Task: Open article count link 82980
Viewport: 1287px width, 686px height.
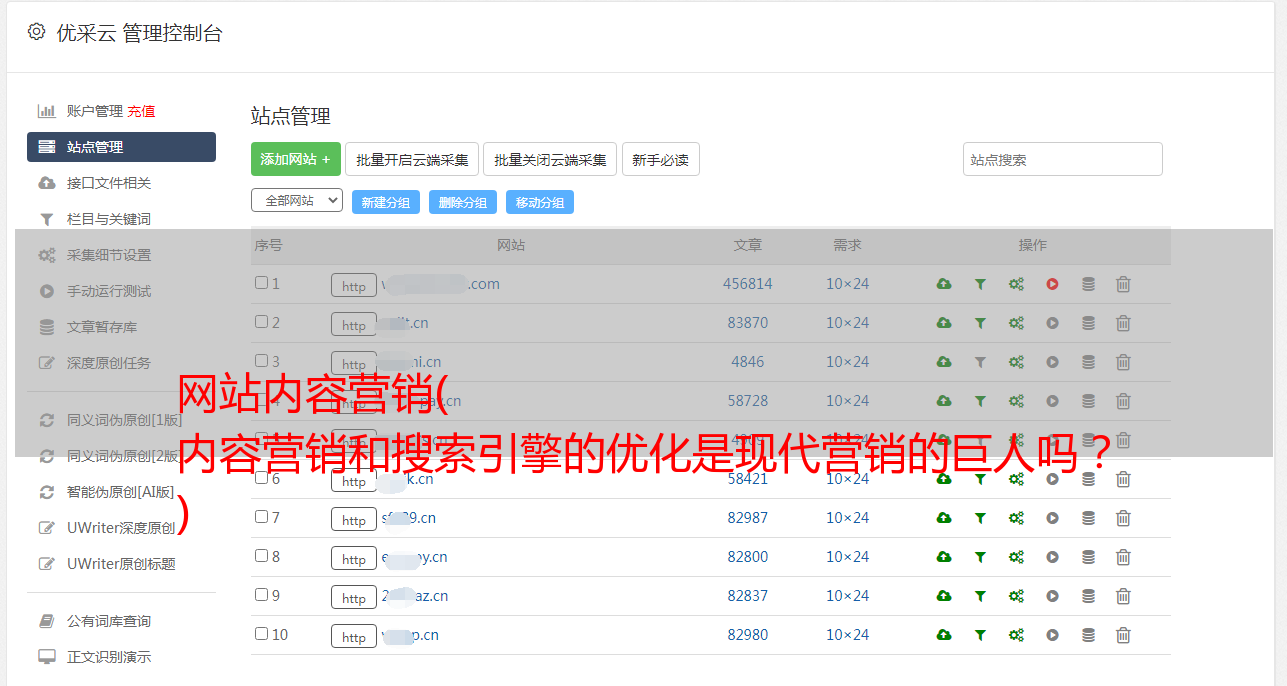Action: click(748, 635)
